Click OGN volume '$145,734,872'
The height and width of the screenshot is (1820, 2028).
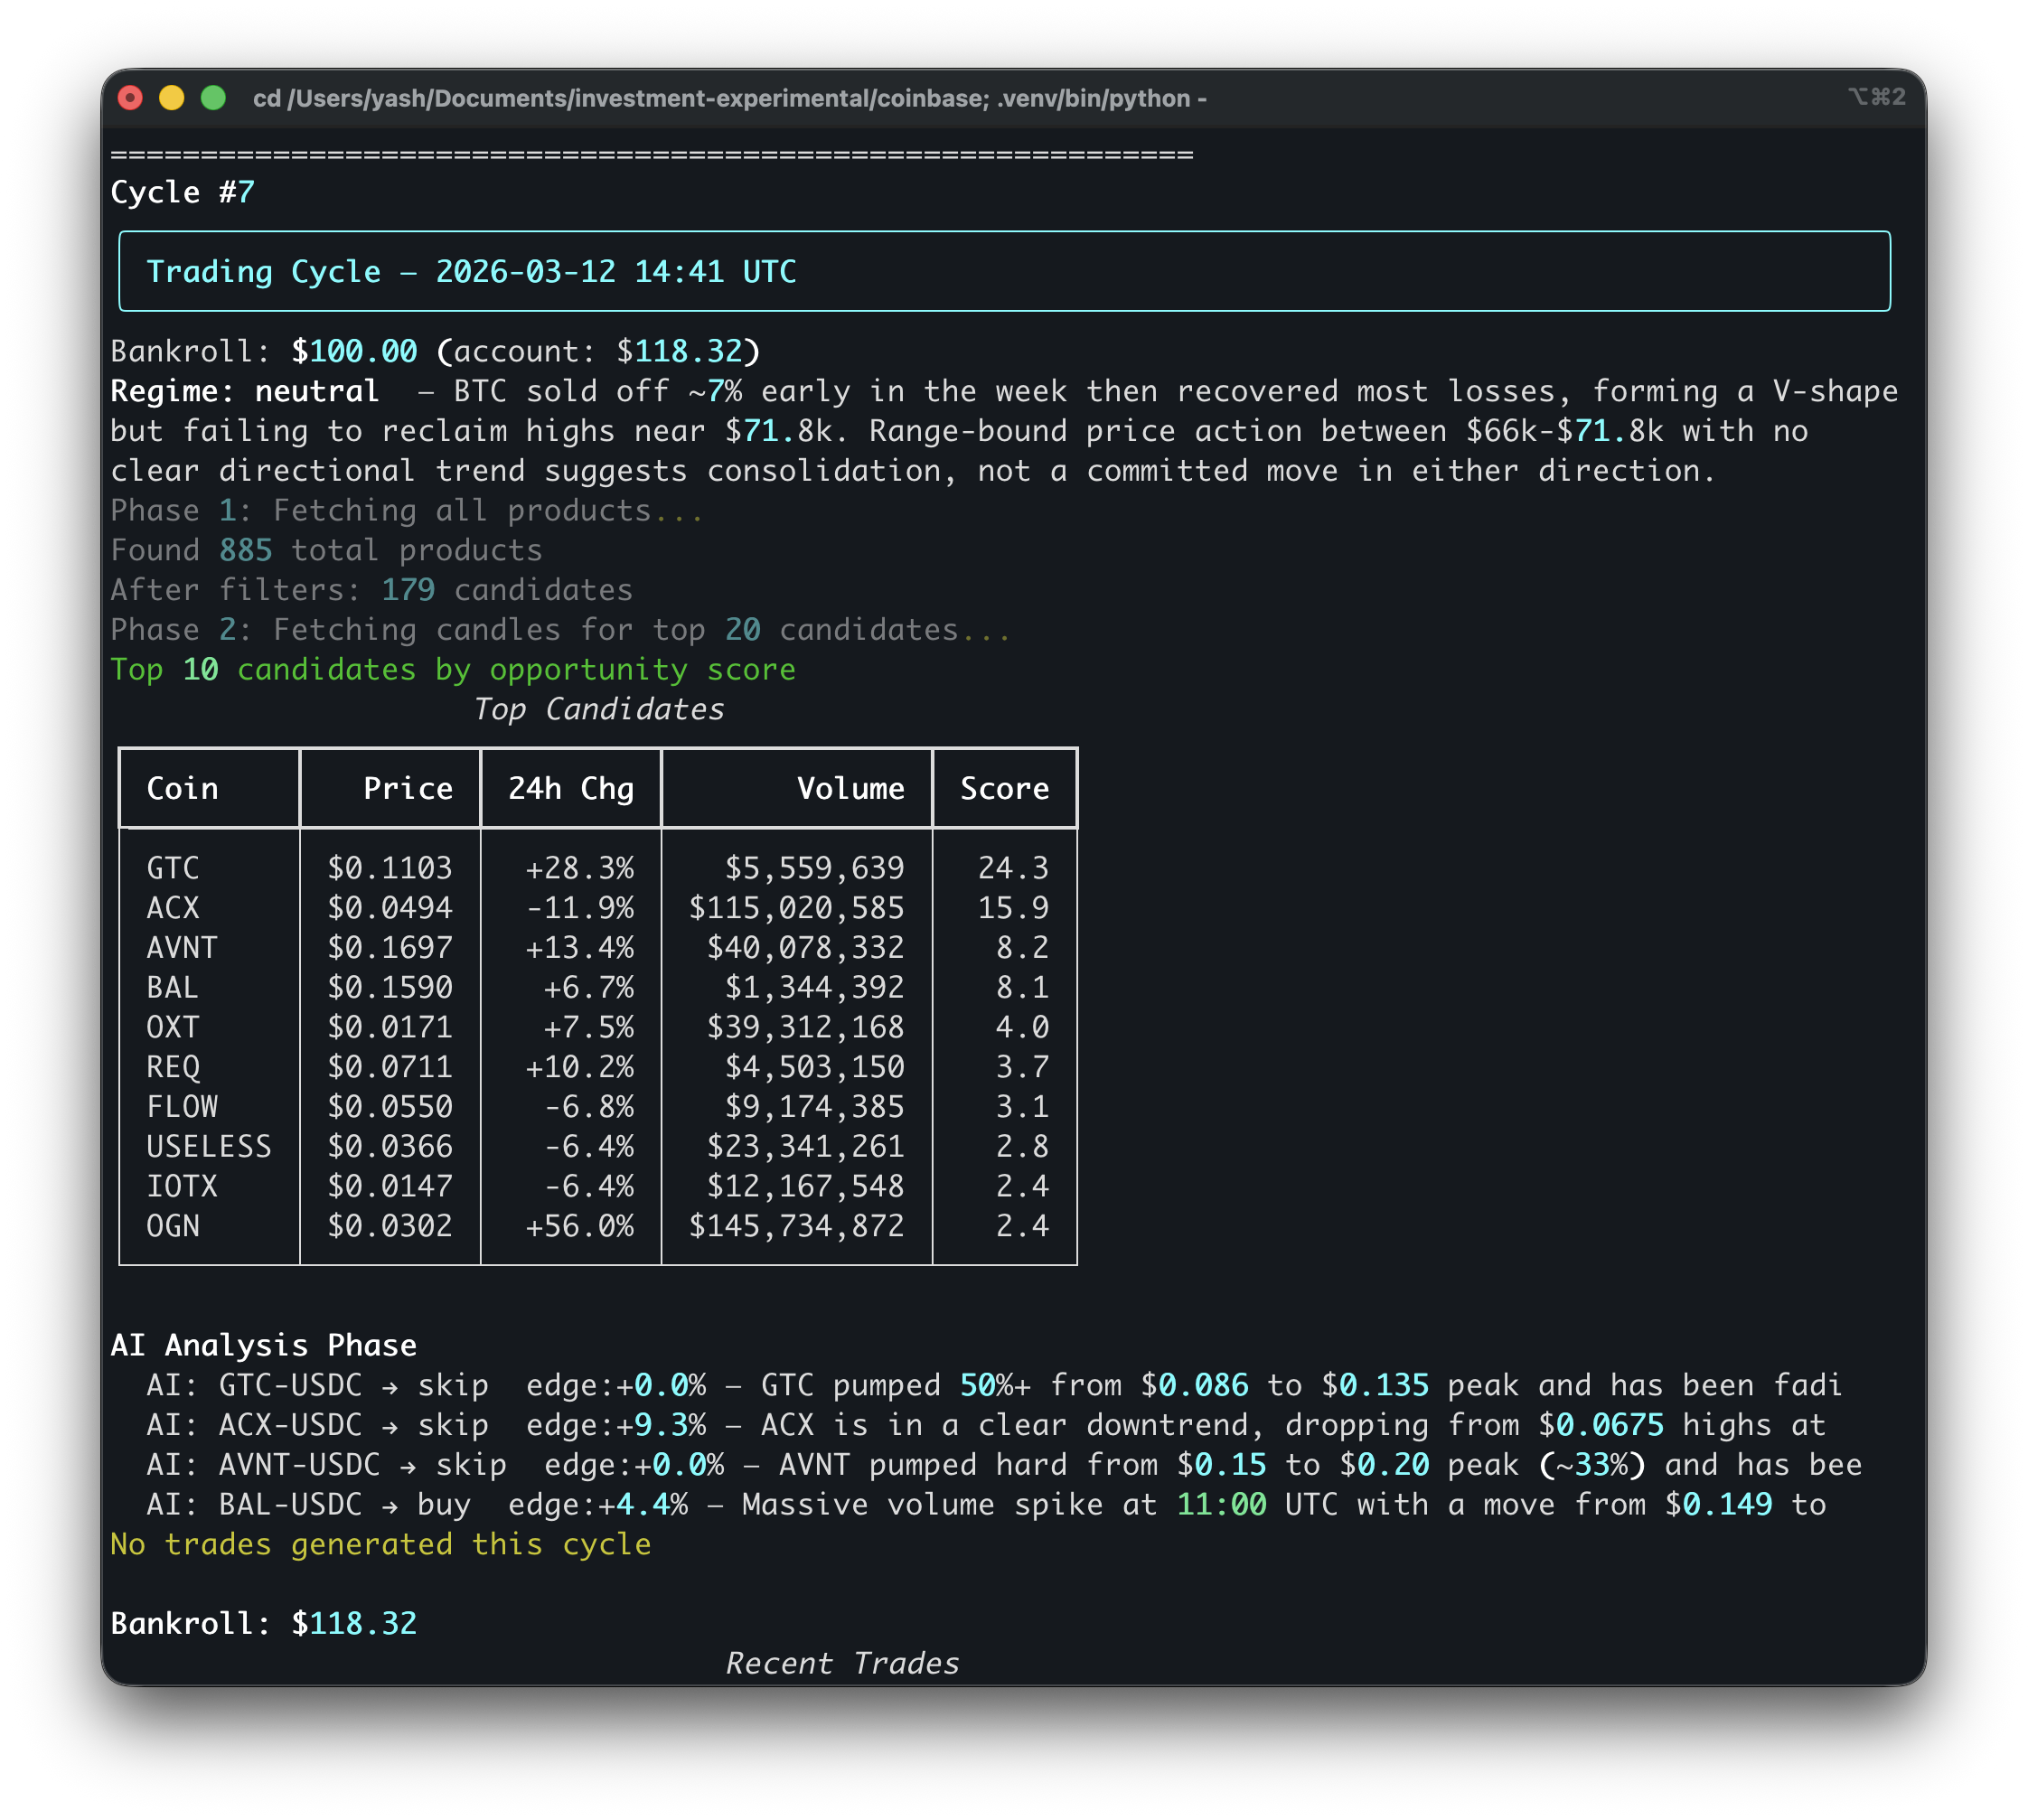(x=797, y=1226)
